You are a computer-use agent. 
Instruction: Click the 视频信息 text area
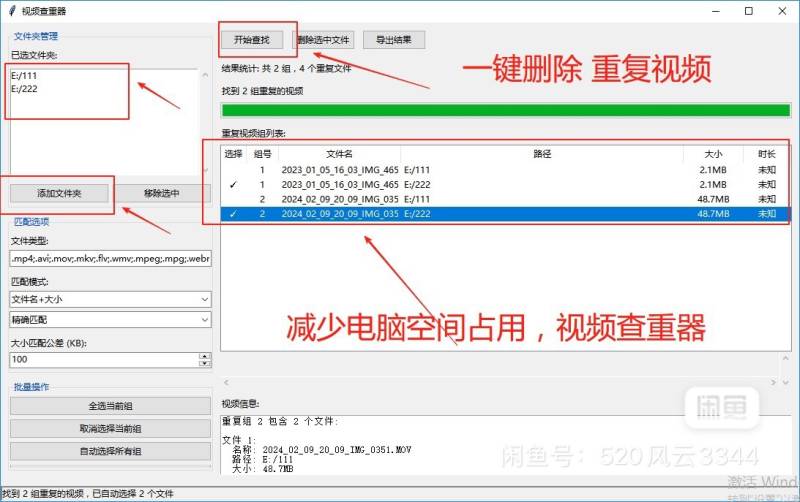pos(506,444)
